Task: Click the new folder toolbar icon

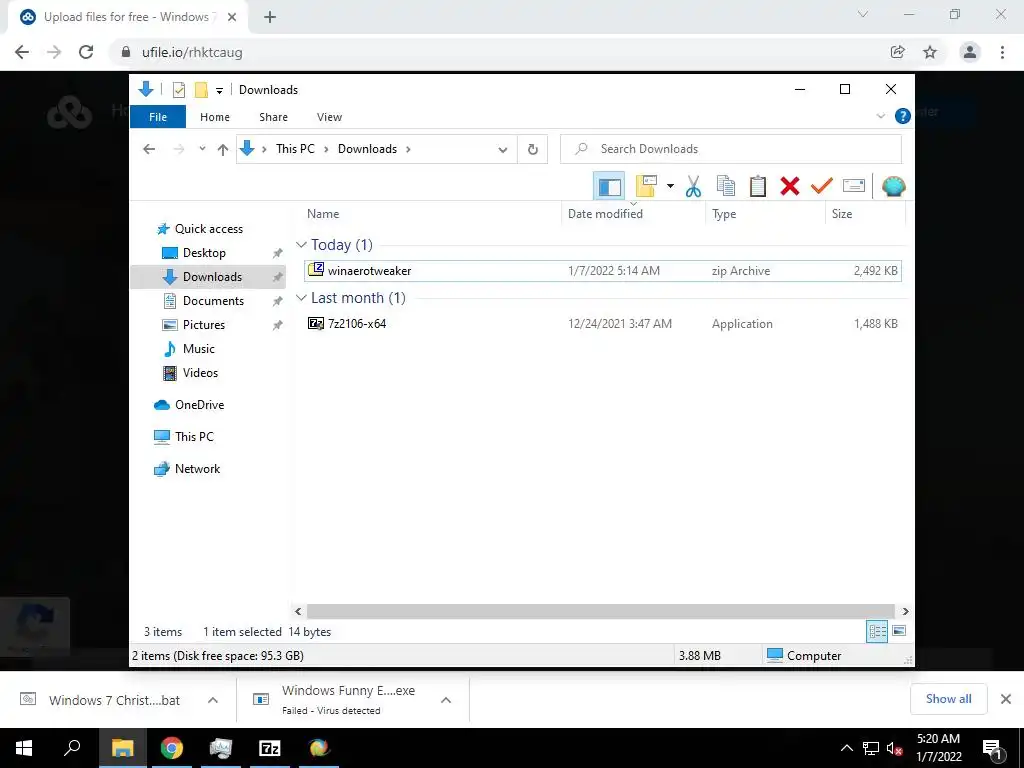Action: [647, 186]
